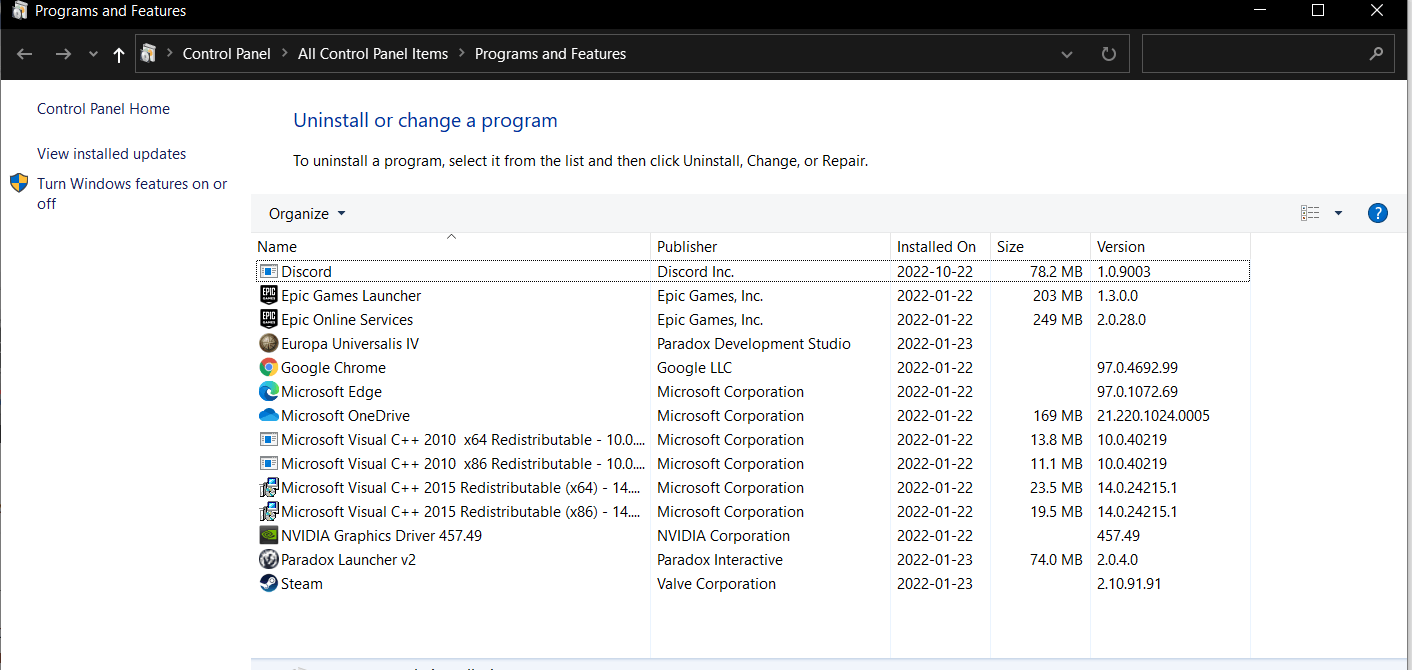The height and width of the screenshot is (670, 1412).
Task: Select the Google Chrome icon
Action: 268,367
